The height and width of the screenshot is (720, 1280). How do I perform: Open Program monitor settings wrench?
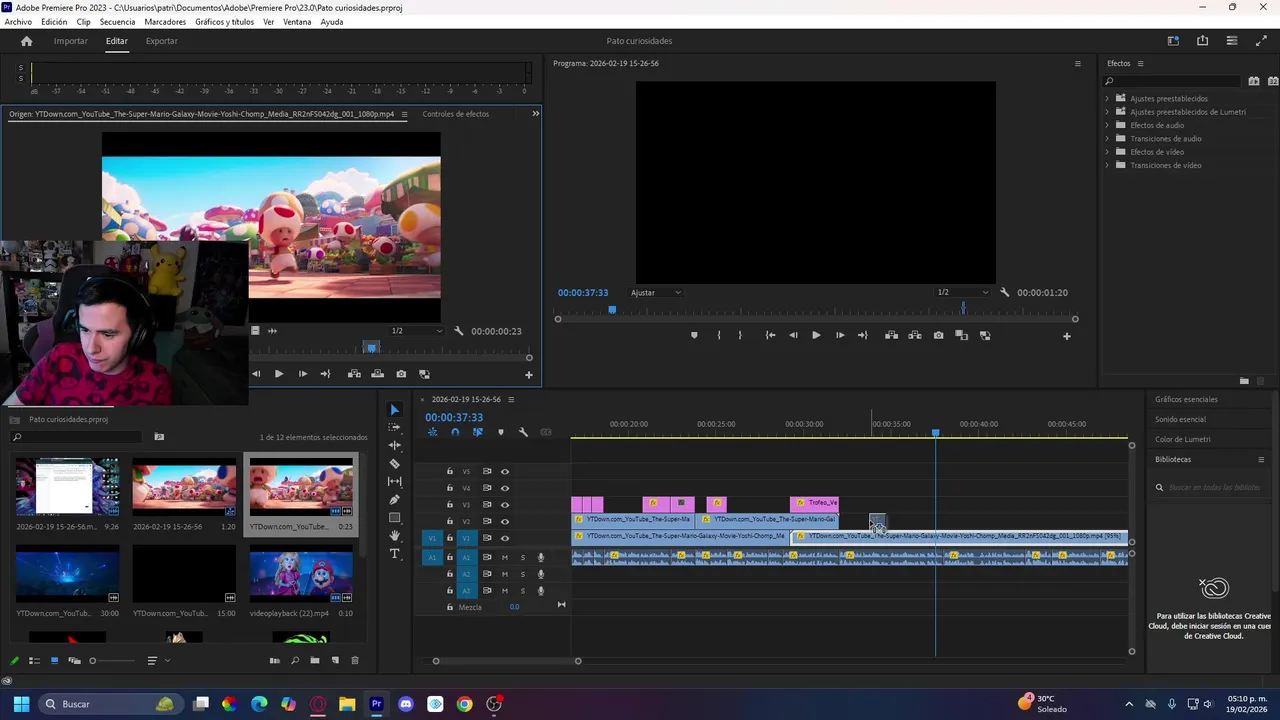pos(1005,292)
